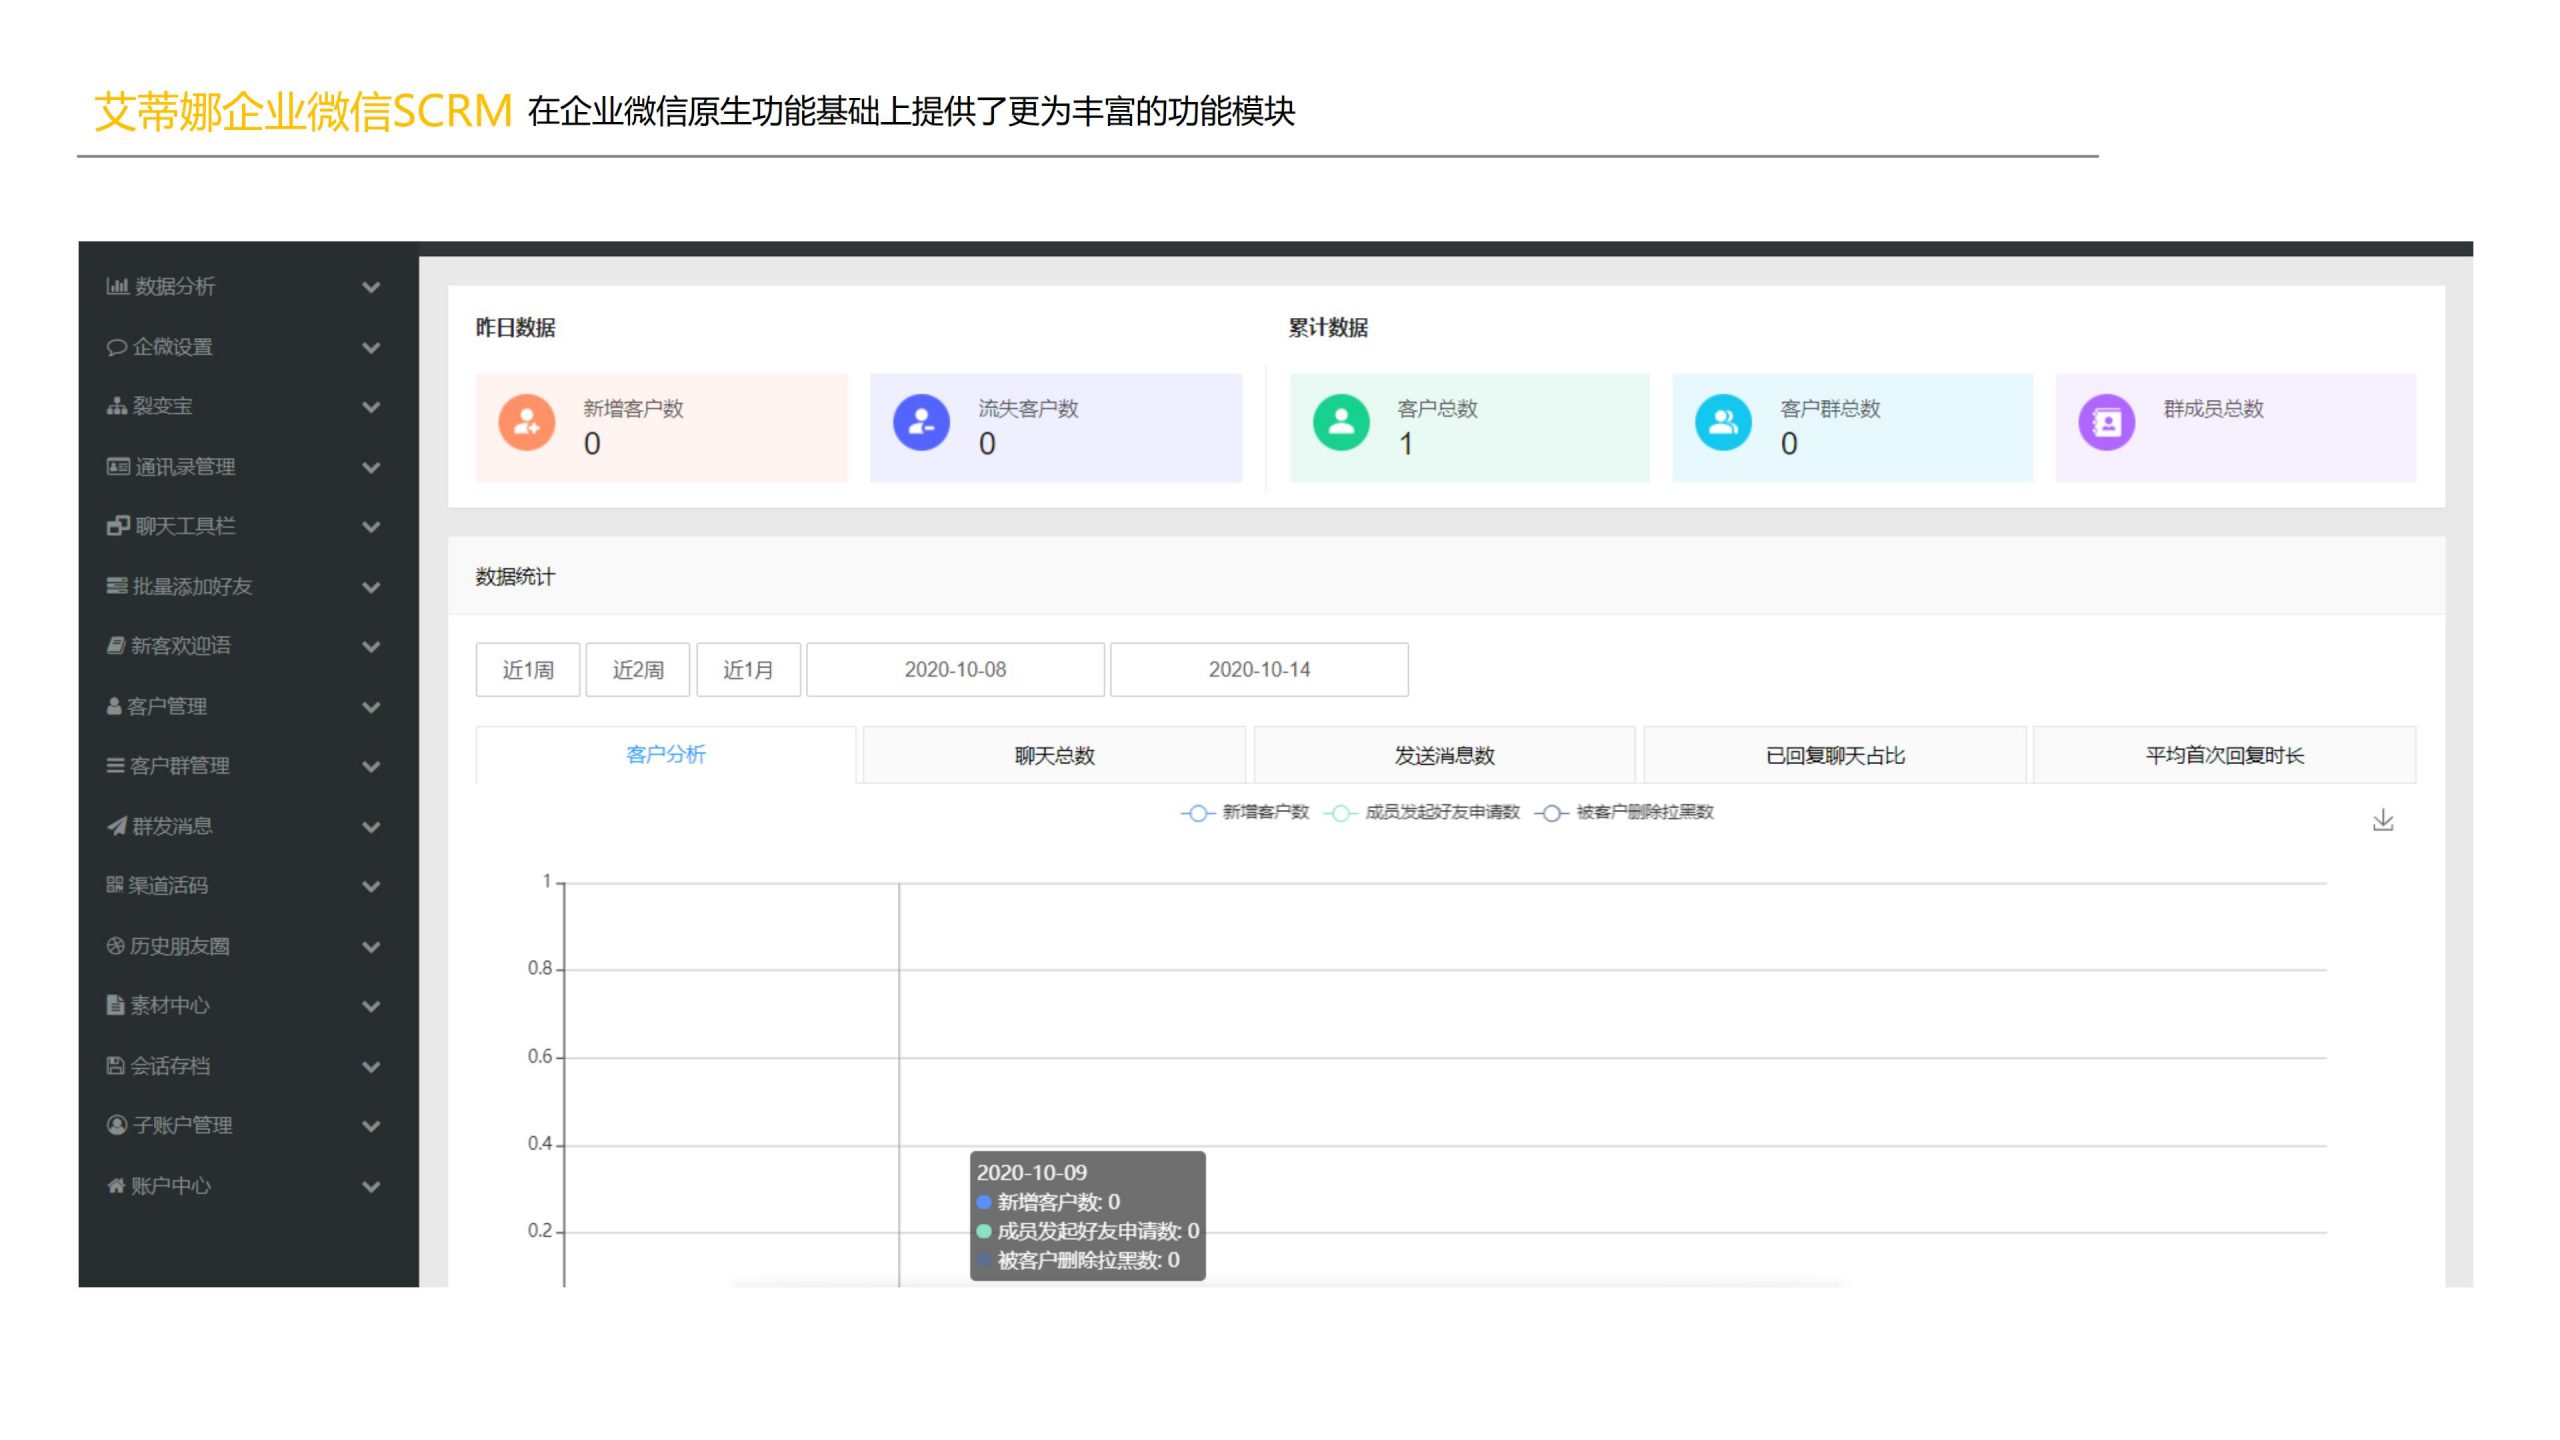The height and width of the screenshot is (1440, 2560).
Task: Click the 新增客户数 stat card
Action: point(662,428)
